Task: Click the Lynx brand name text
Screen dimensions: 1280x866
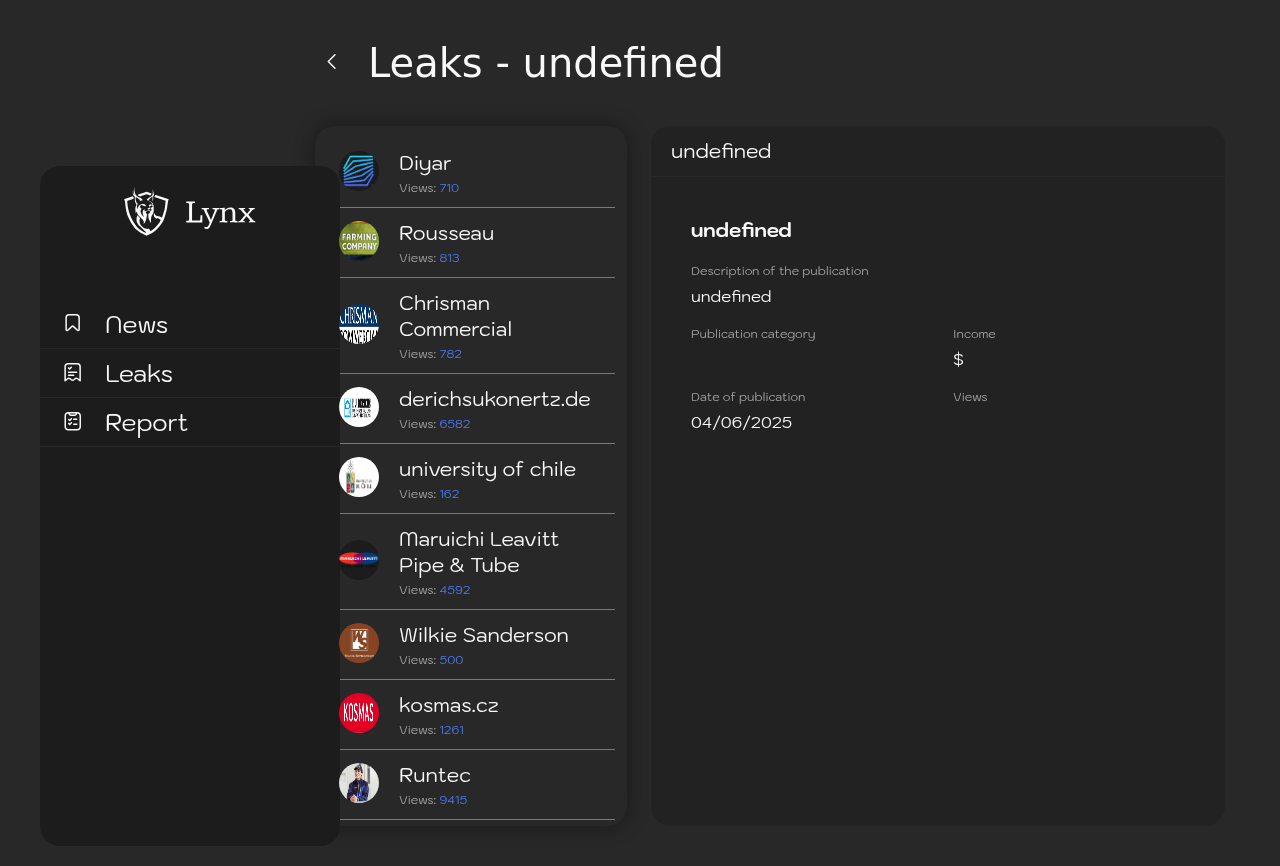Action: 220,213
